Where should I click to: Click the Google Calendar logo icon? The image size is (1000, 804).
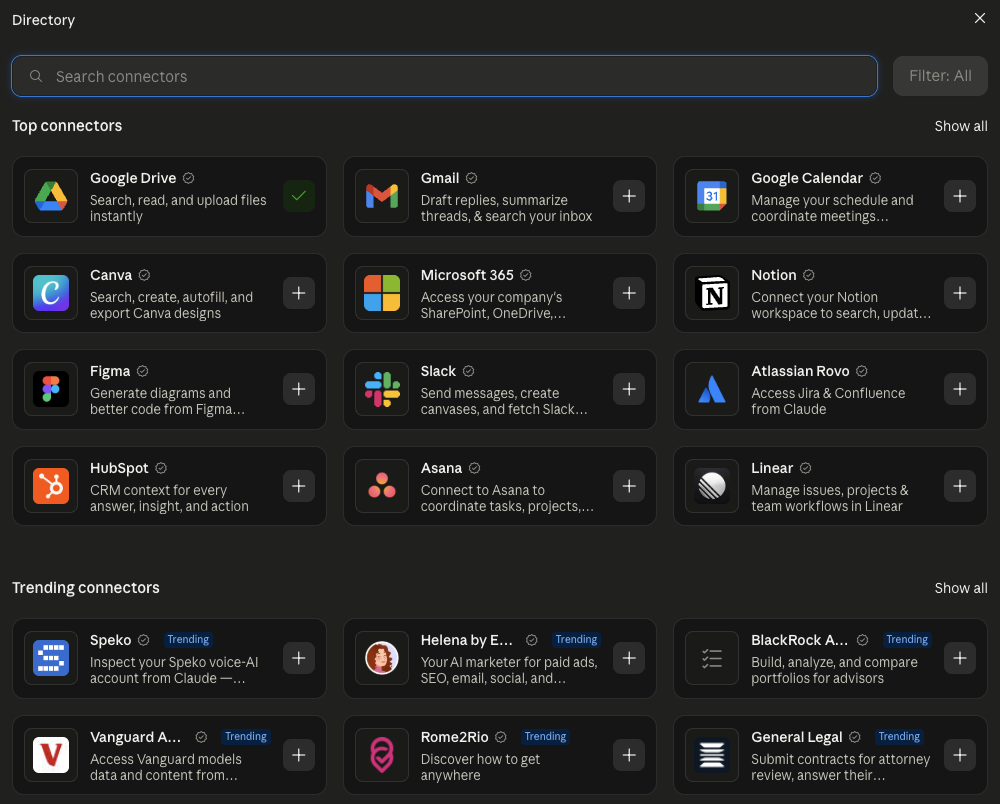click(712, 196)
